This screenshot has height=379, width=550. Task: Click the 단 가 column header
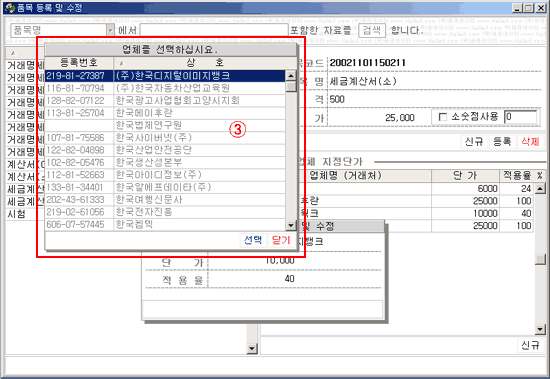[465, 175]
